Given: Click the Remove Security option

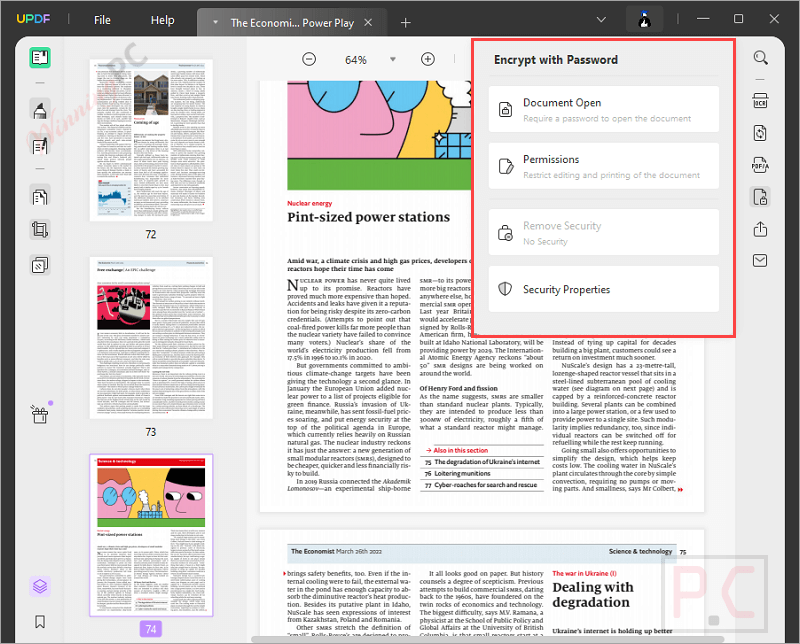Looking at the screenshot, I should tap(604, 232).
